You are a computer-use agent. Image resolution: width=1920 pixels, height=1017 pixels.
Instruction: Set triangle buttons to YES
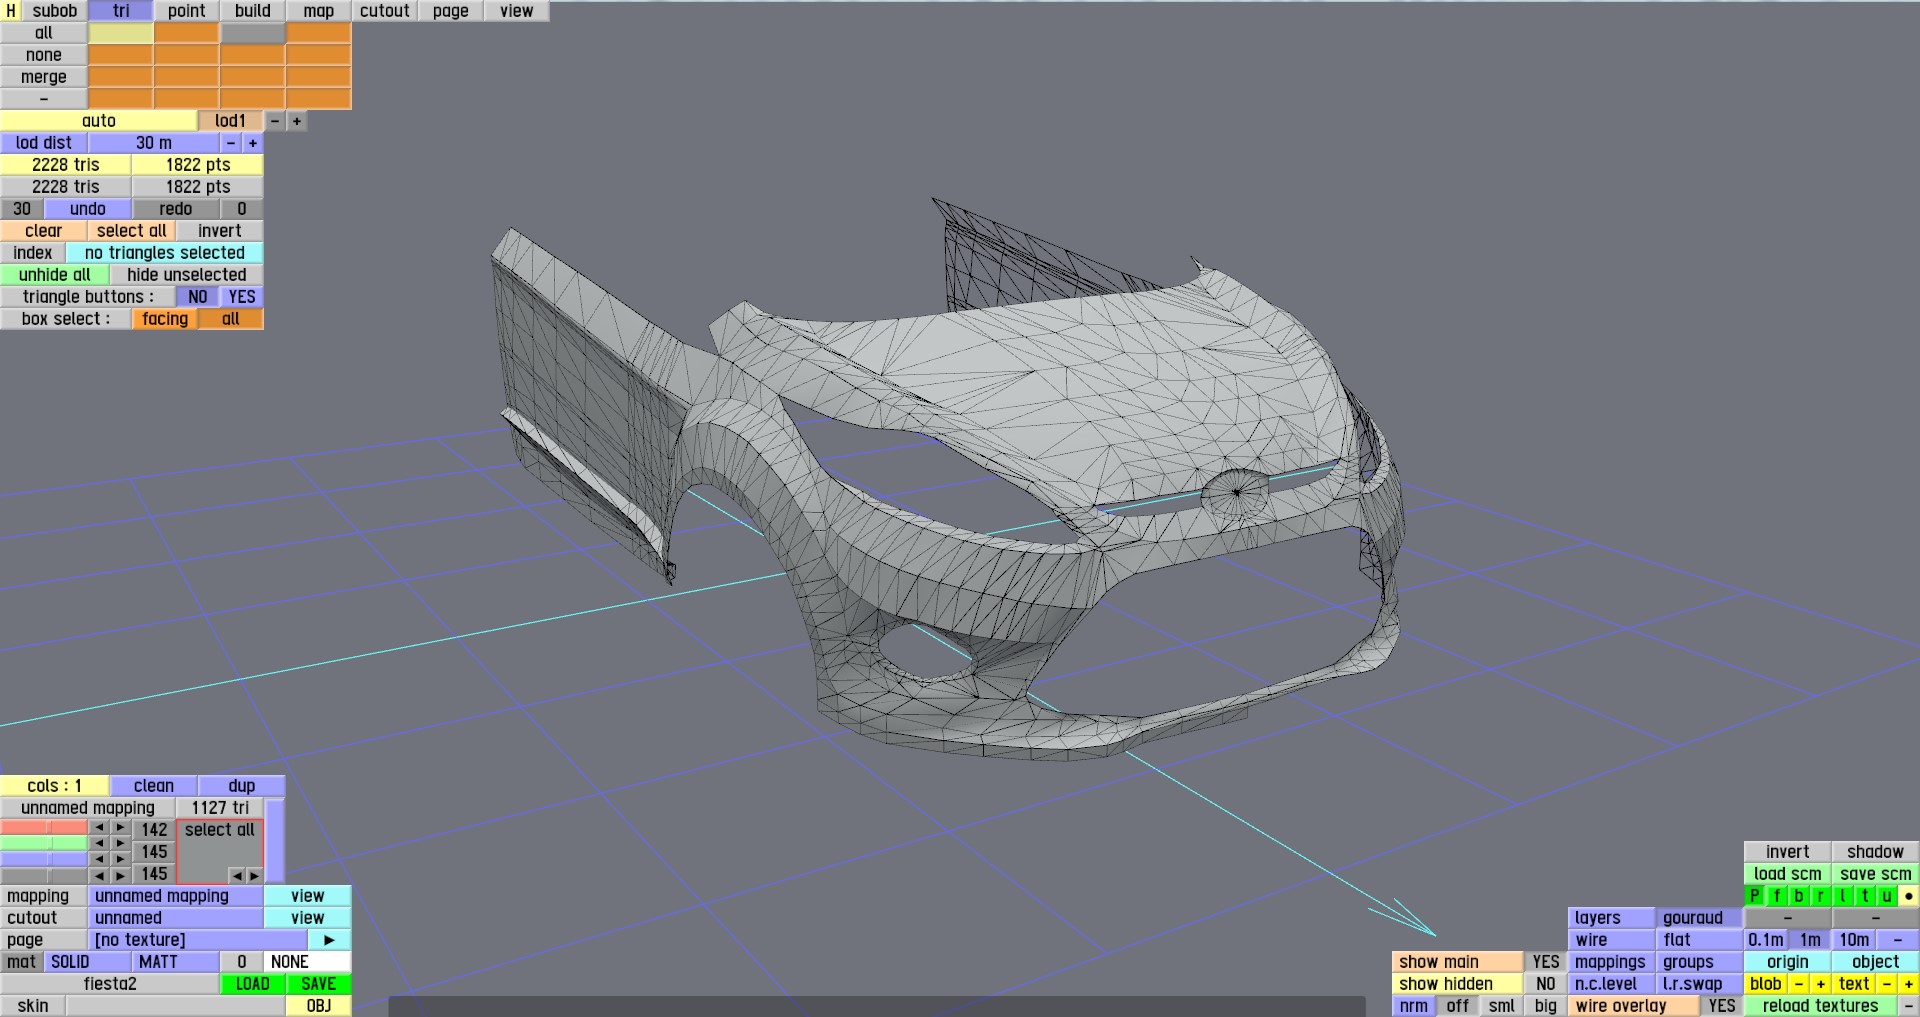[x=242, y=297]
